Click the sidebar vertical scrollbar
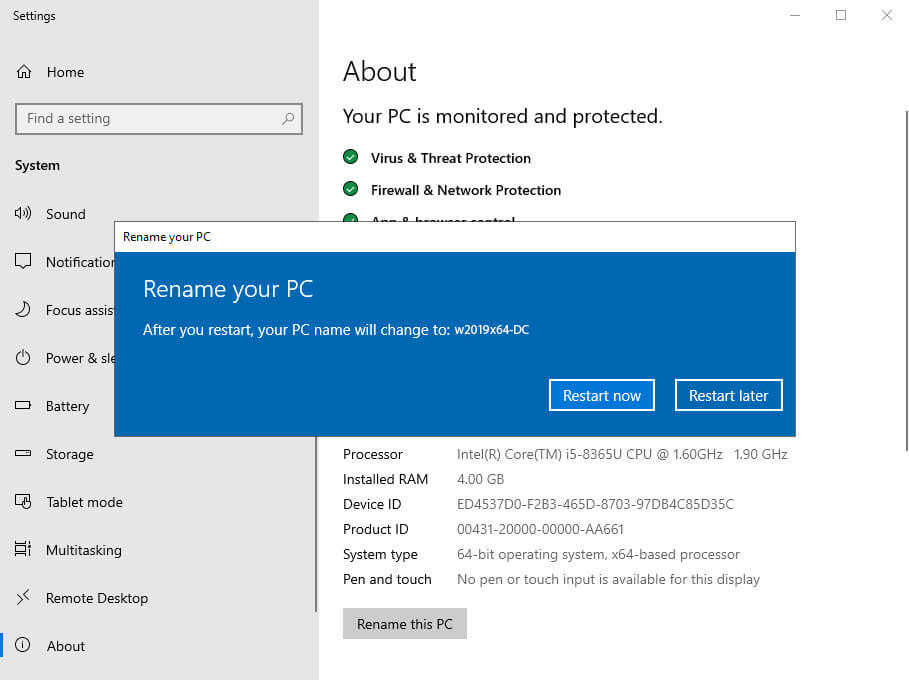The height and width of the screenshot is (680, 909). point(316,524)
